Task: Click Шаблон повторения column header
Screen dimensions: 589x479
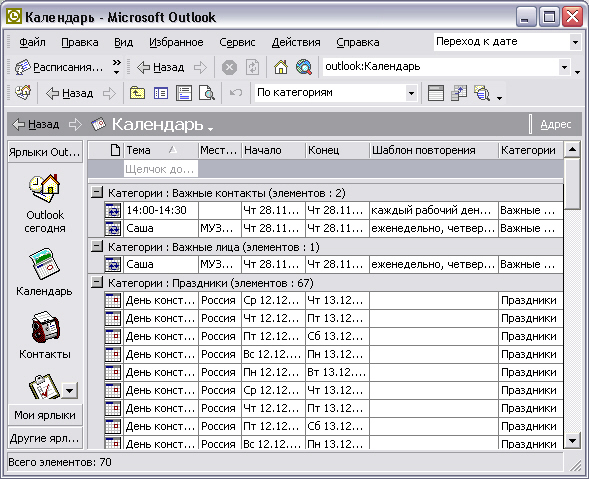Action: pos(434,150)
